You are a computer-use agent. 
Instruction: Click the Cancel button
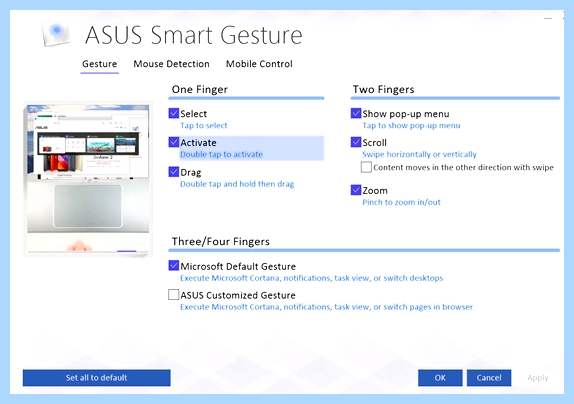[489, 378]
